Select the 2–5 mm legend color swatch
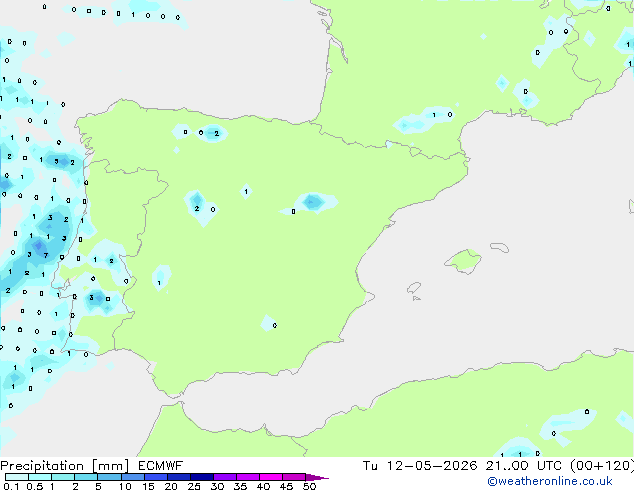 (86, 477)
